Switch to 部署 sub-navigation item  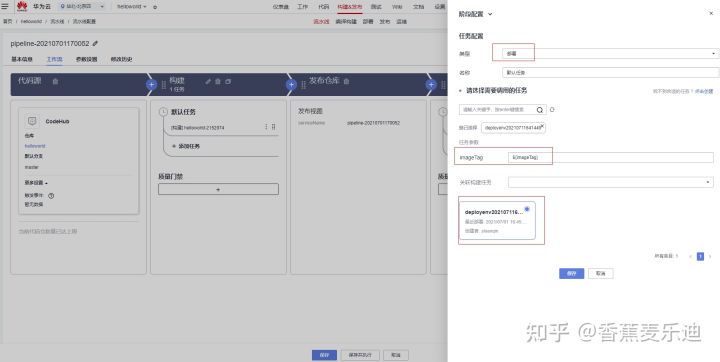(x=368, y=22)
